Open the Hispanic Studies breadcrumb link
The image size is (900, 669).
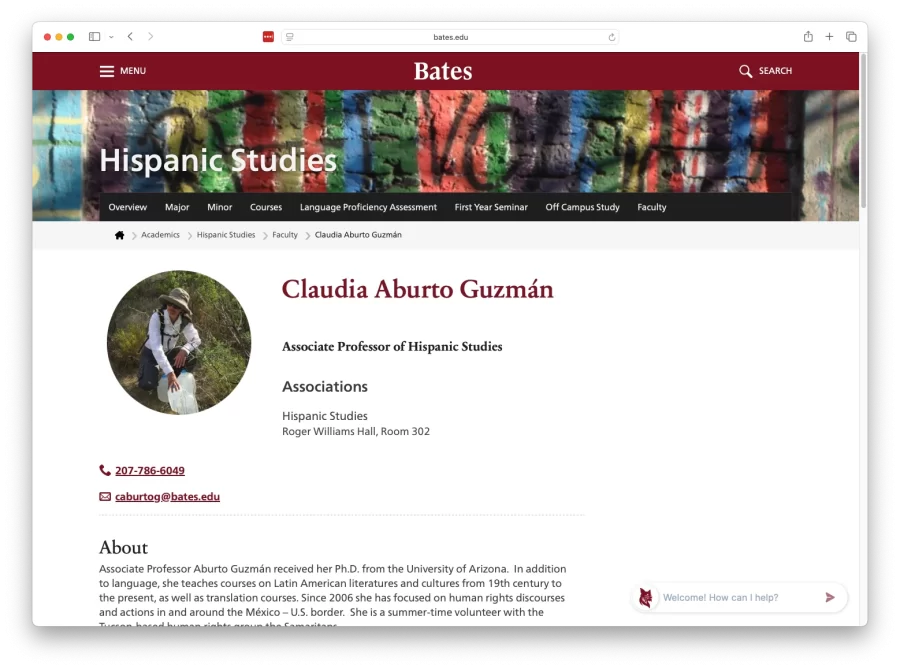tap(225, 234)
